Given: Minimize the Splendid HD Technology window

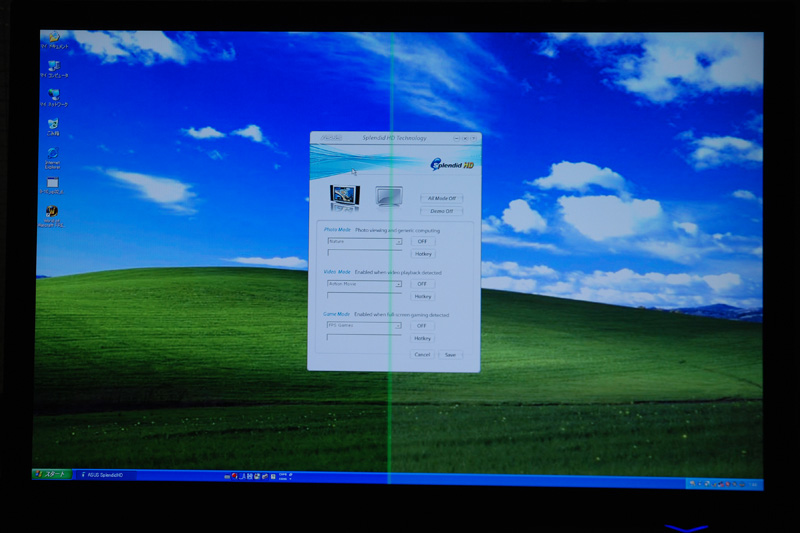Looking at the screenshot, I should click(457, 138).
